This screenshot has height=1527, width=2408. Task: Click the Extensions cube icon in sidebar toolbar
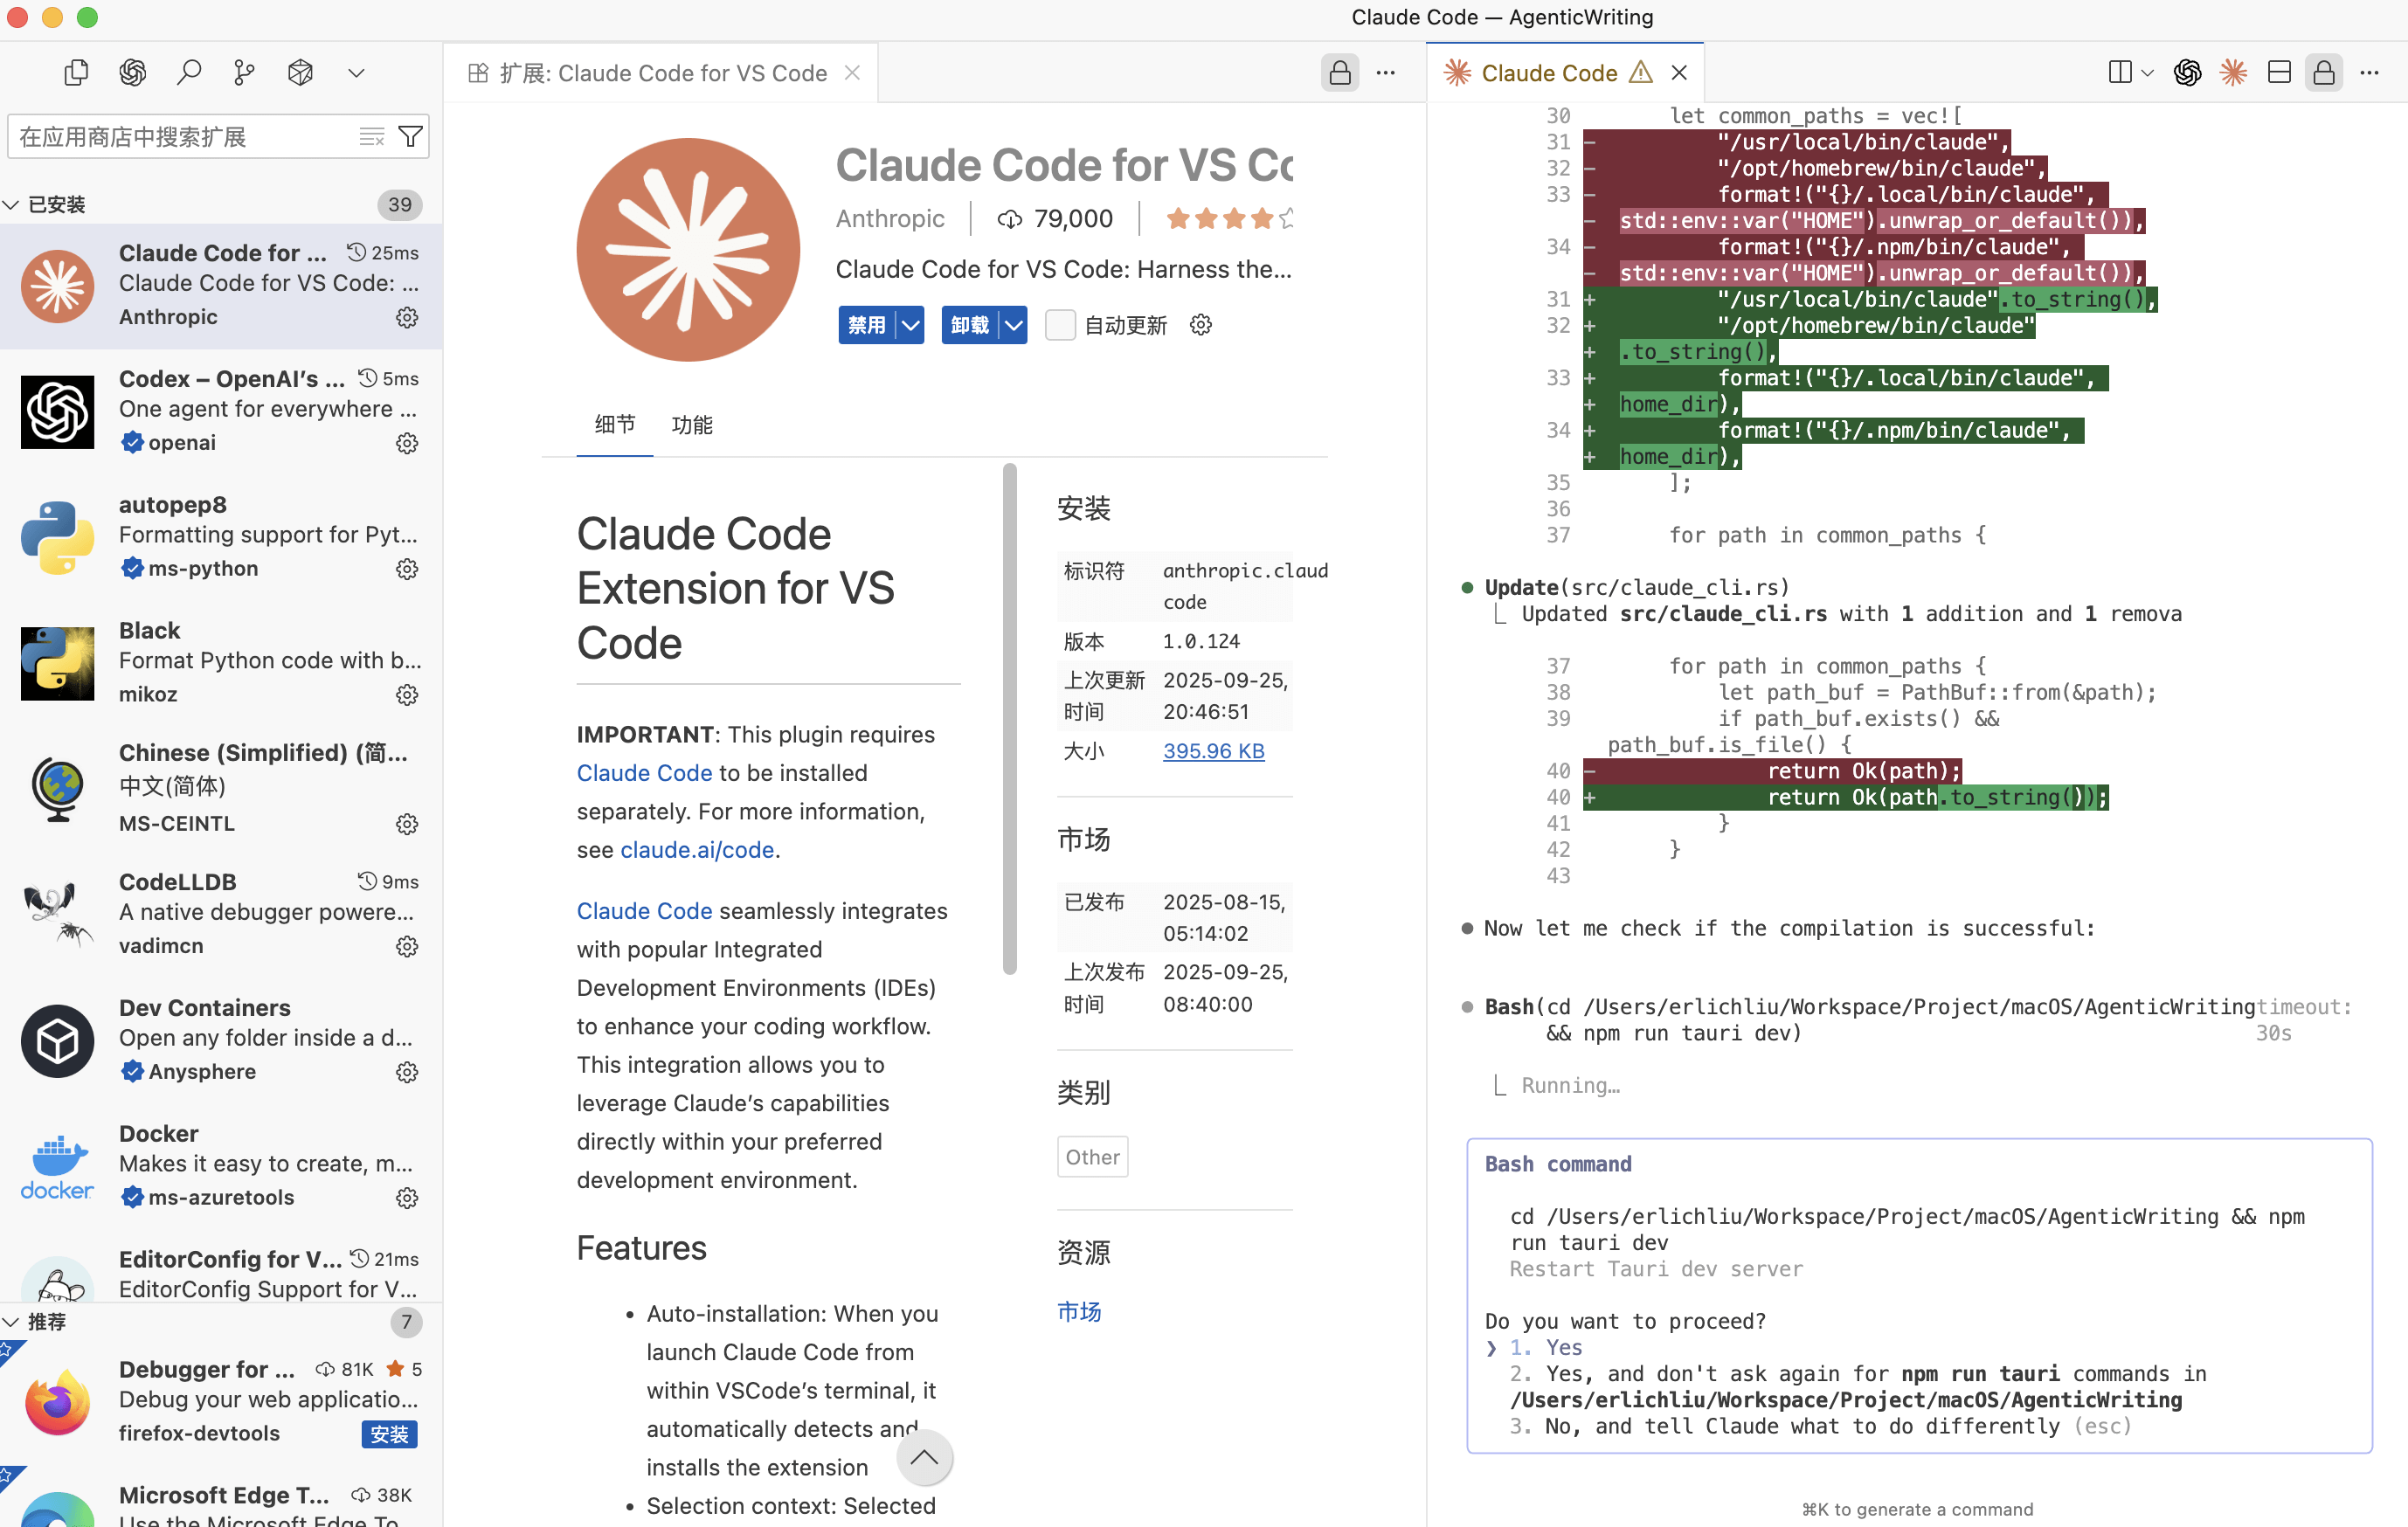pyautogui.click(x=300, y=73)
